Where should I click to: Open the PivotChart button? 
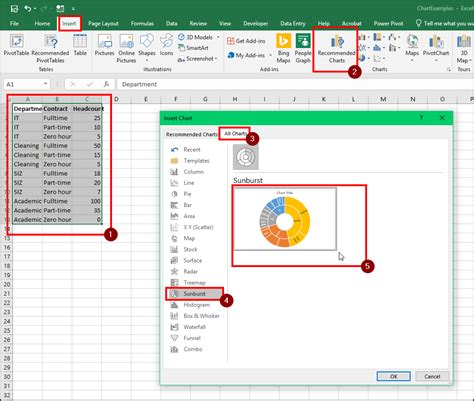tap(436, 47)
